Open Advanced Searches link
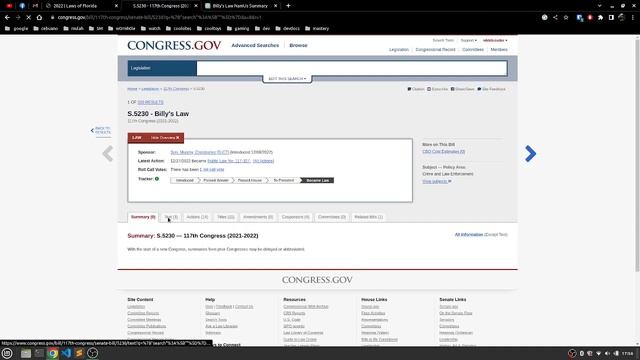The width and height of the screenshot is (640, 360). pos(255,45)
